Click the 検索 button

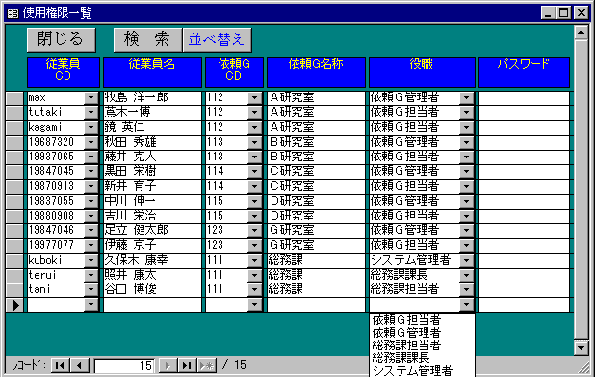148,40
